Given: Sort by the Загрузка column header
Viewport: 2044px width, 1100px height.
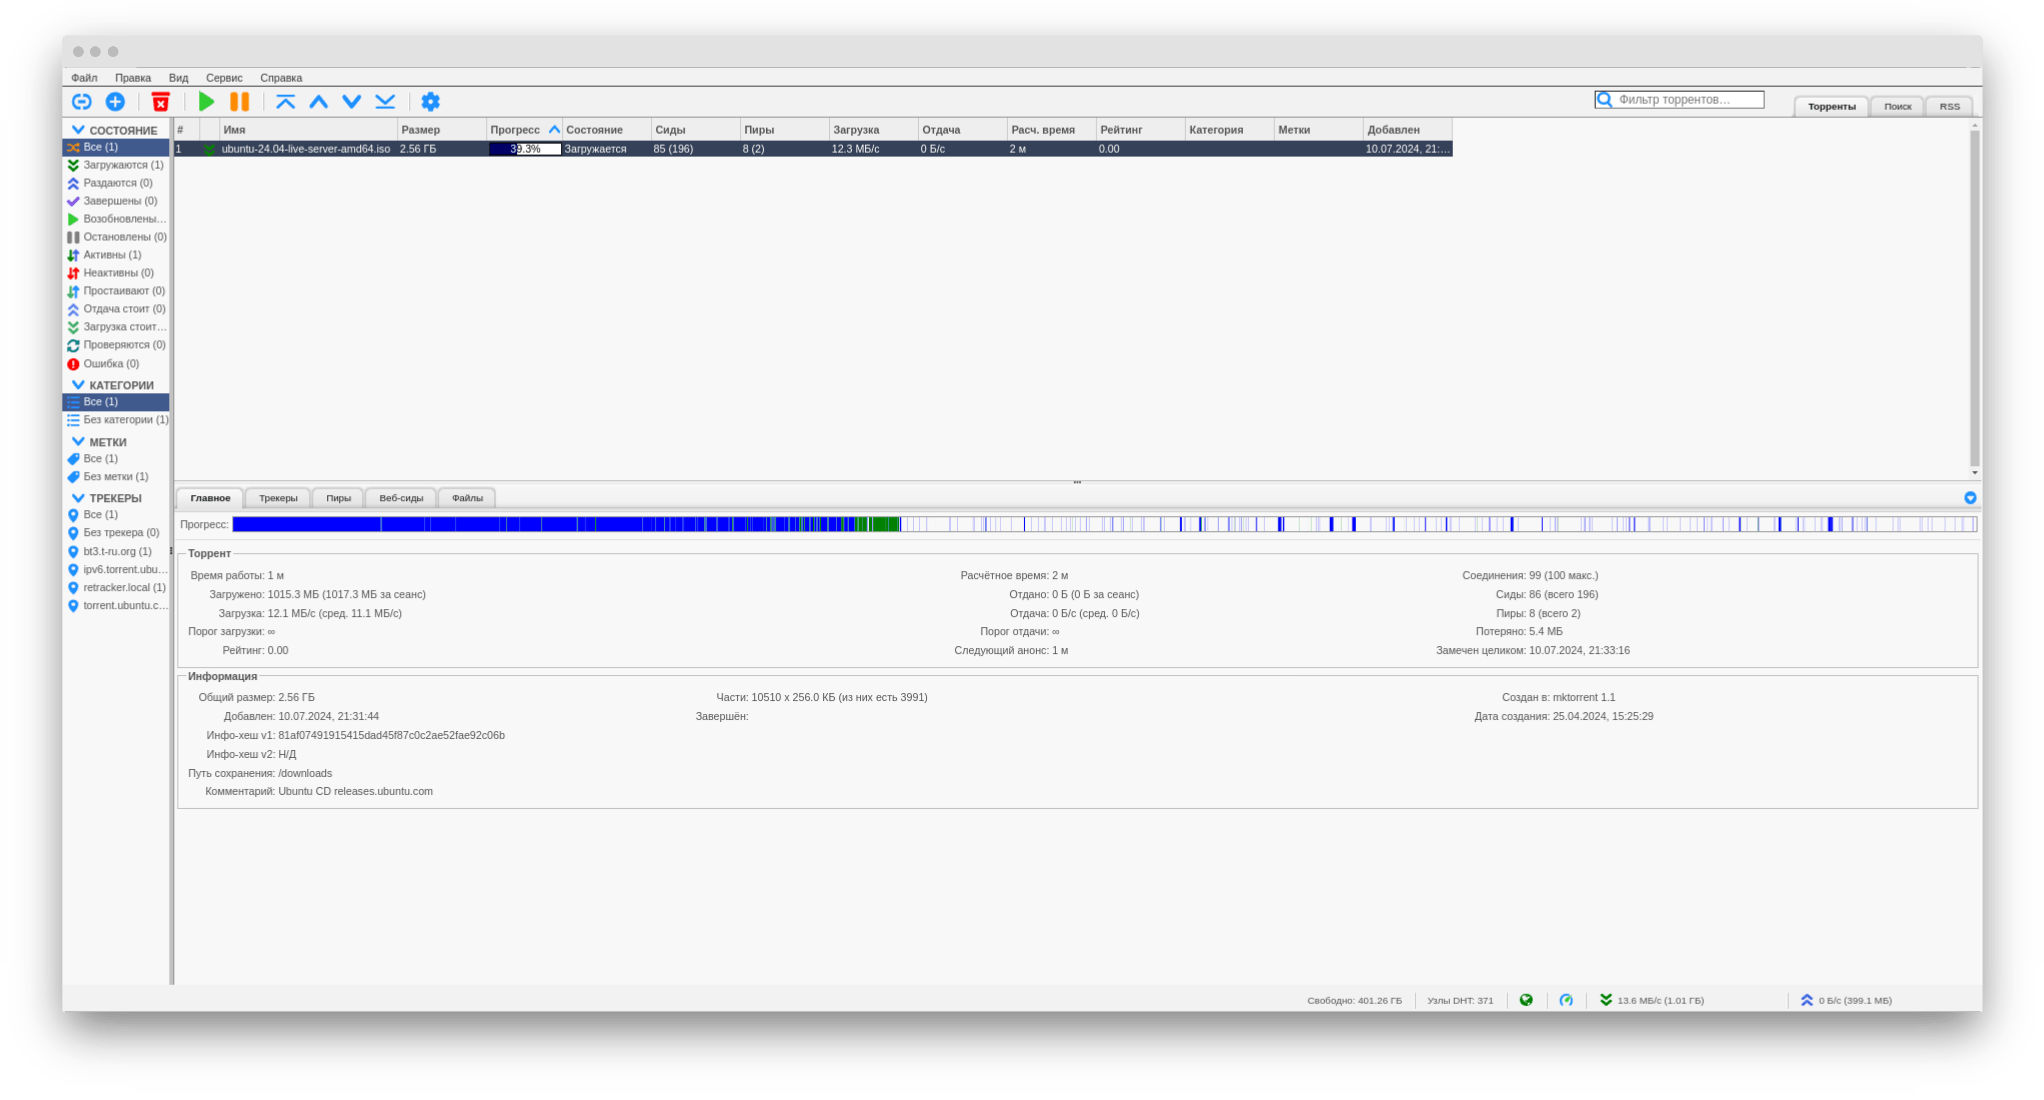Looking at the screenshot, I should tap(873, 130).
